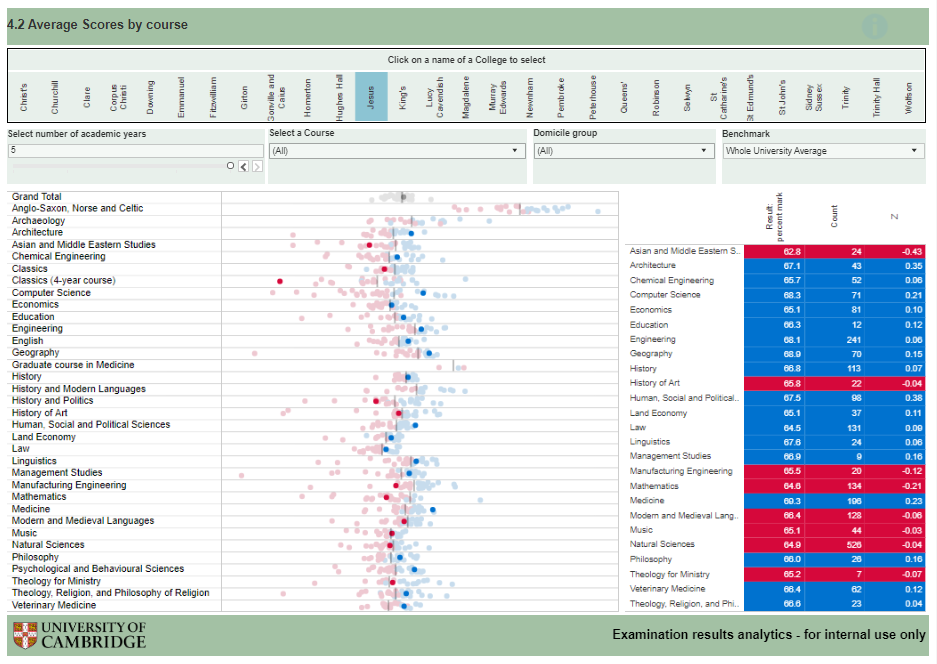
Task: Click the University of Cambridge crest logo
Action: coord(26,635)
